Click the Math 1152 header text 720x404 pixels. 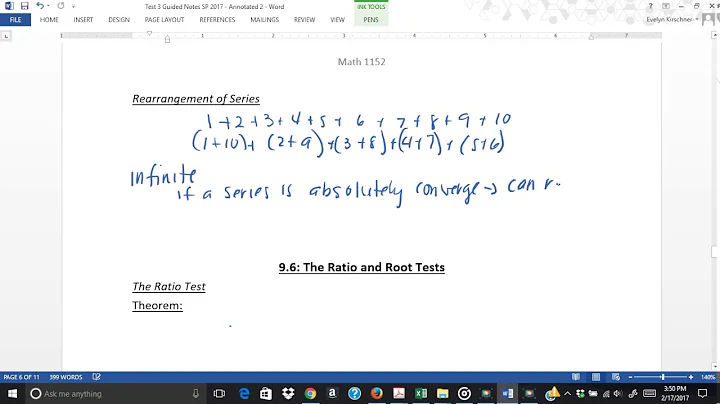(361, 62)
